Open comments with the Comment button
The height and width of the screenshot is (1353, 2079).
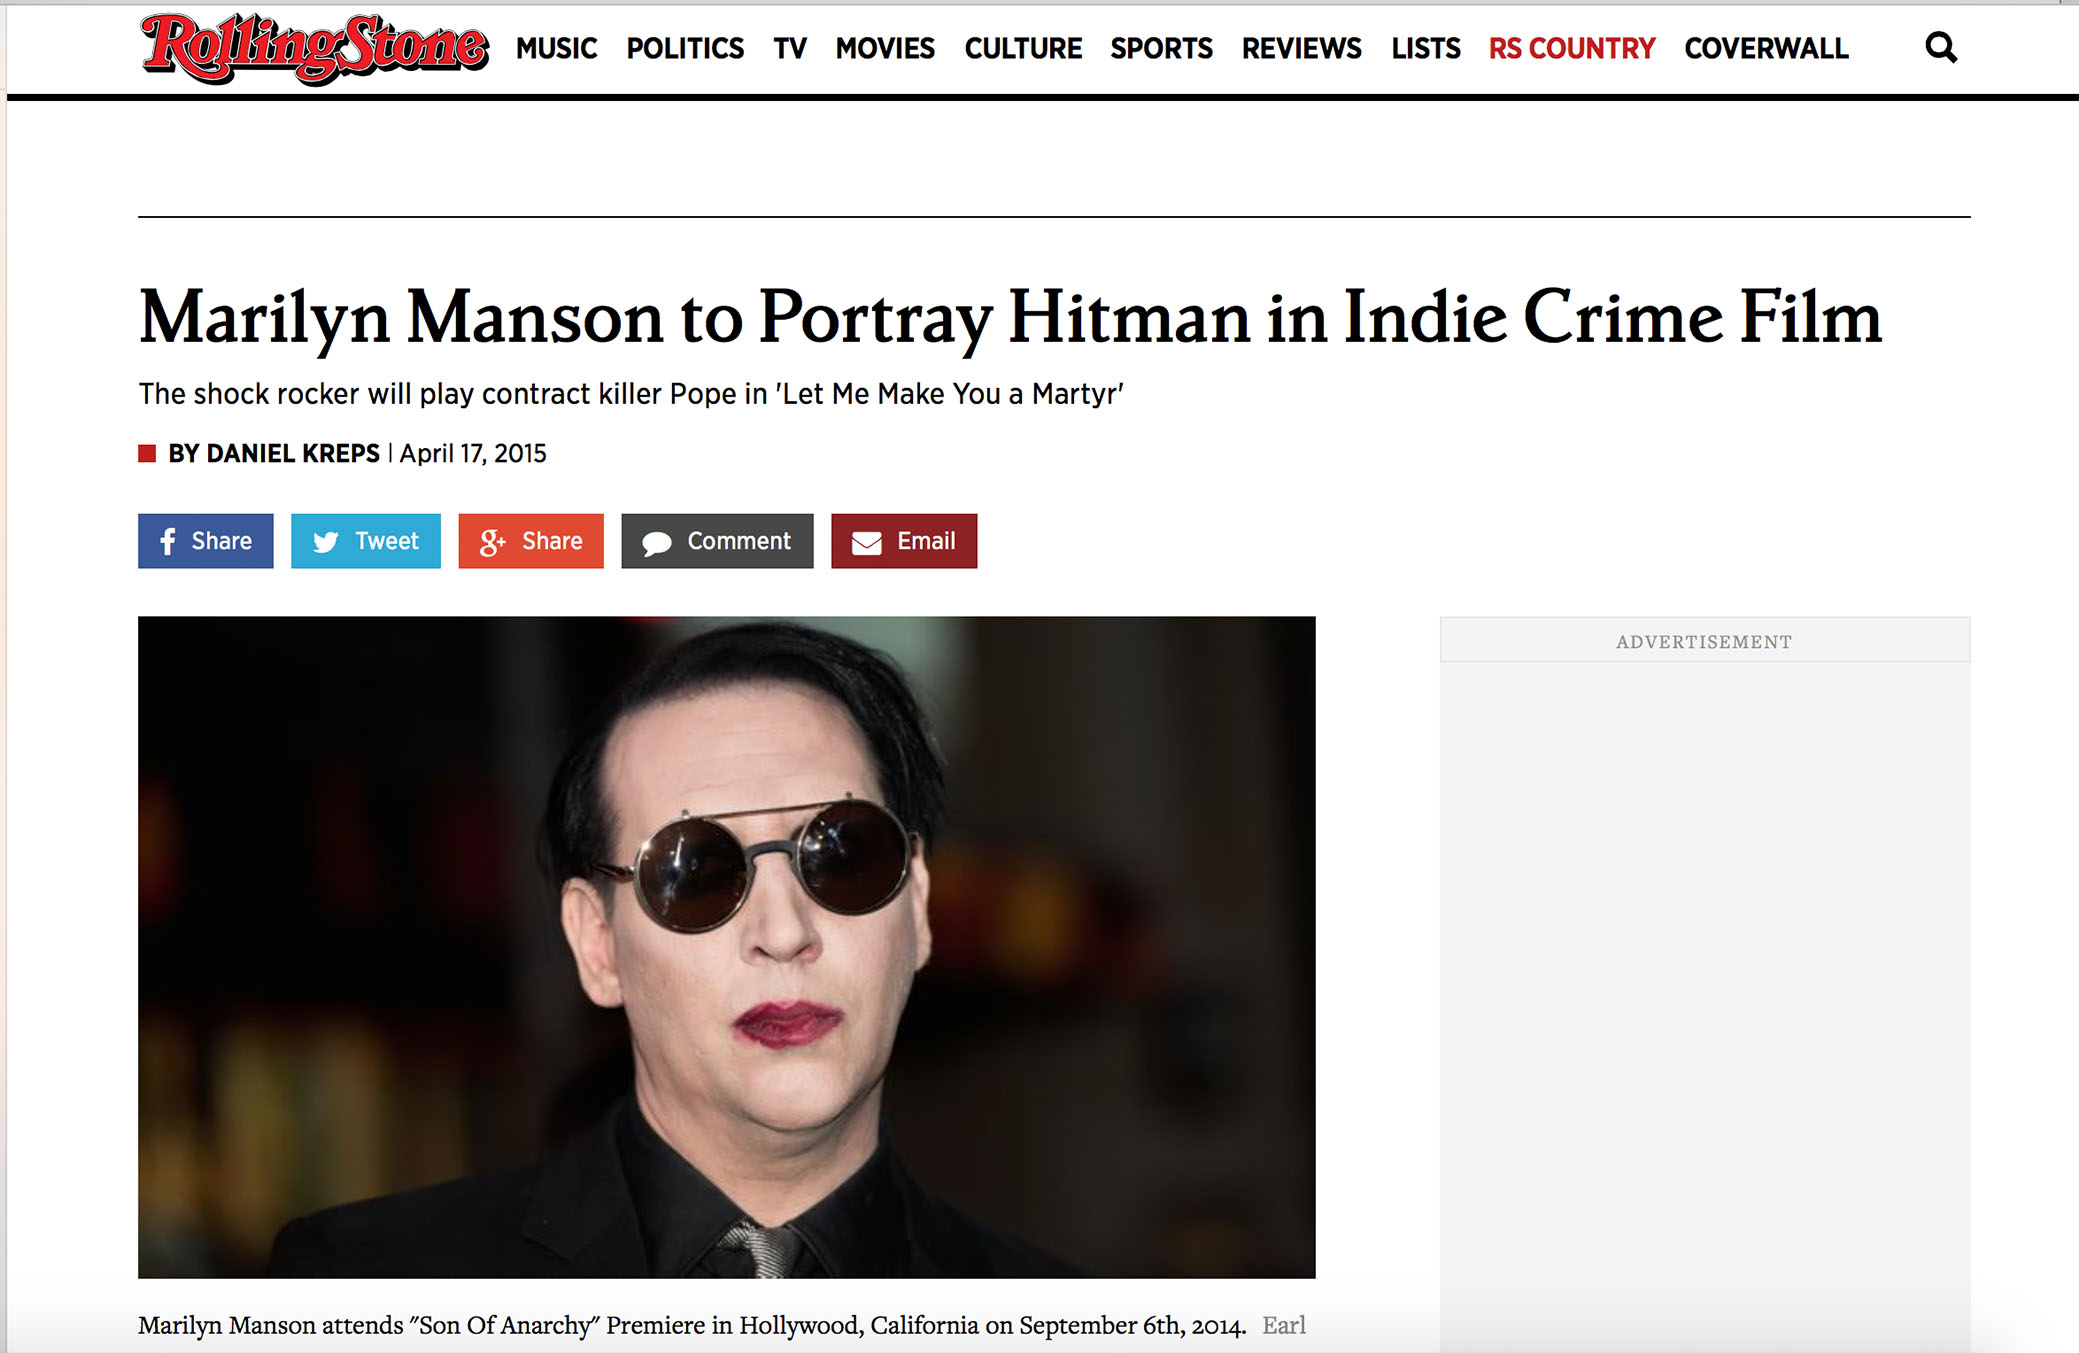[x=717, y=541]
